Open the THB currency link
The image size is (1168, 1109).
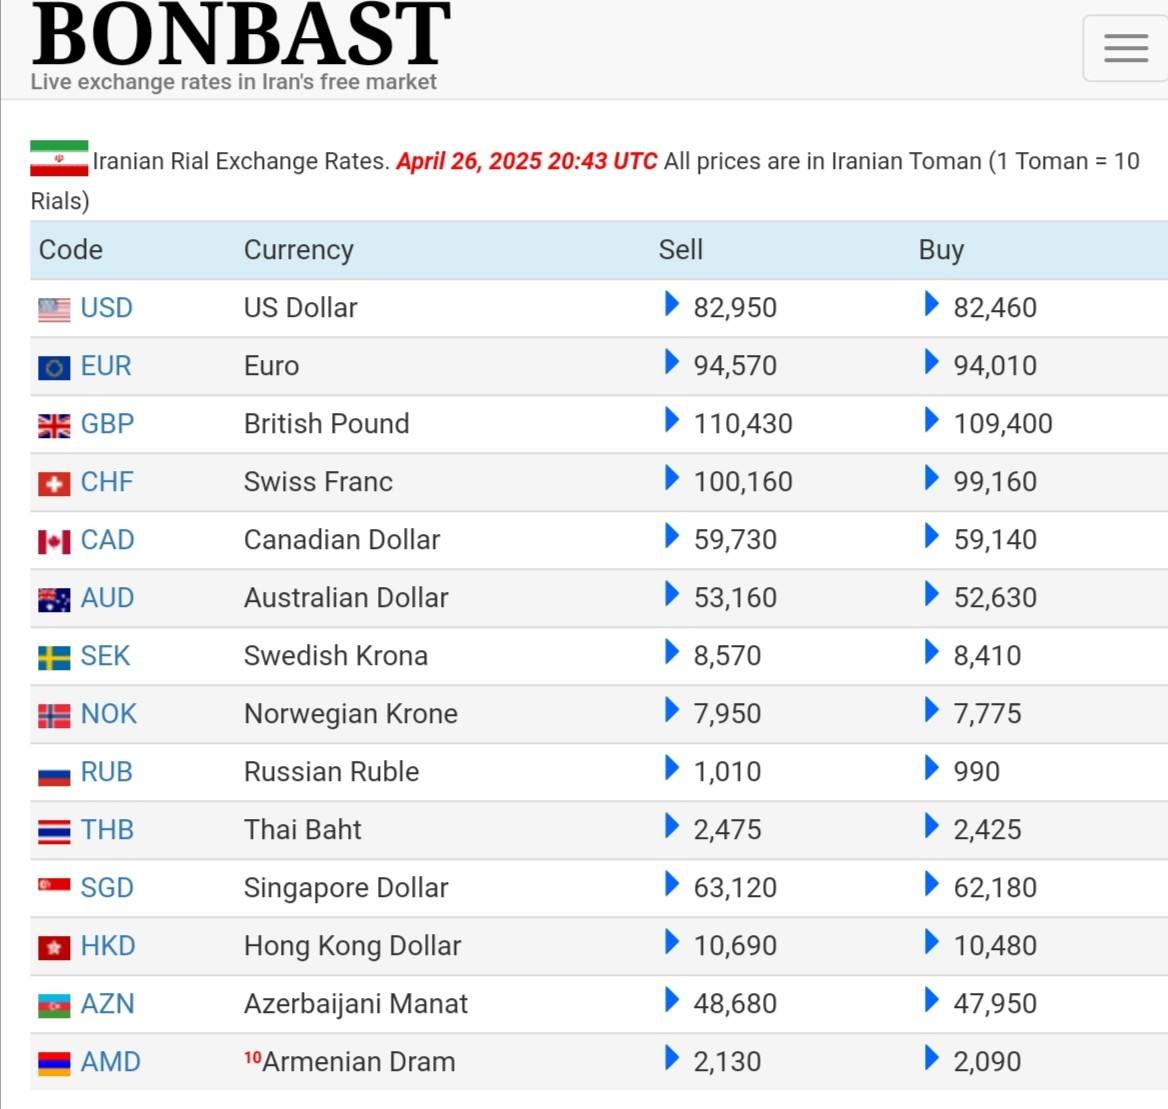(x=107, y=830)
